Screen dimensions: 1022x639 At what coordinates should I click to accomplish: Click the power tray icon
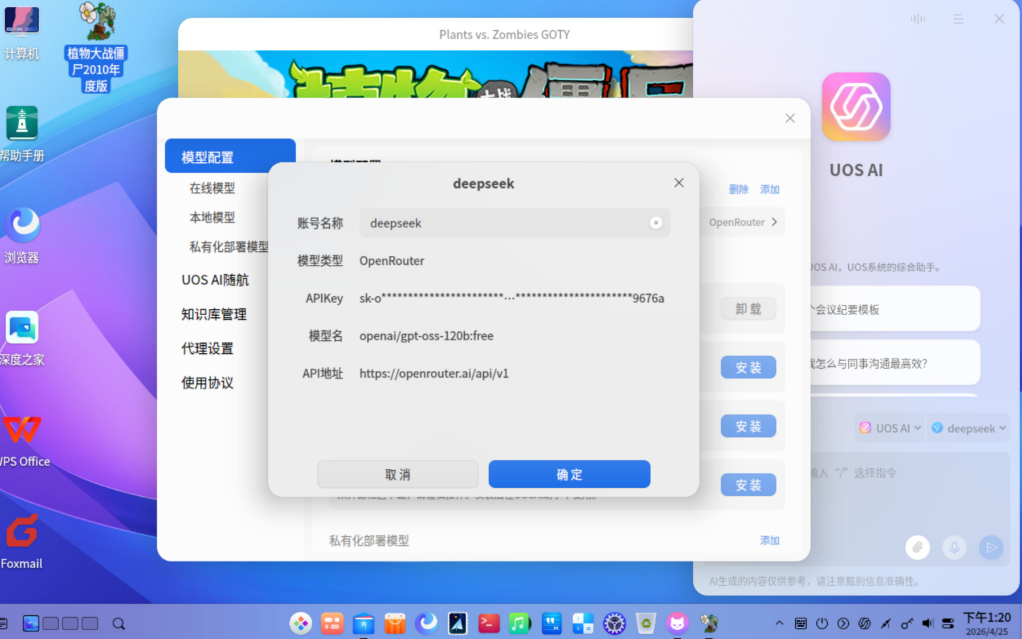(x=822, y=623)
